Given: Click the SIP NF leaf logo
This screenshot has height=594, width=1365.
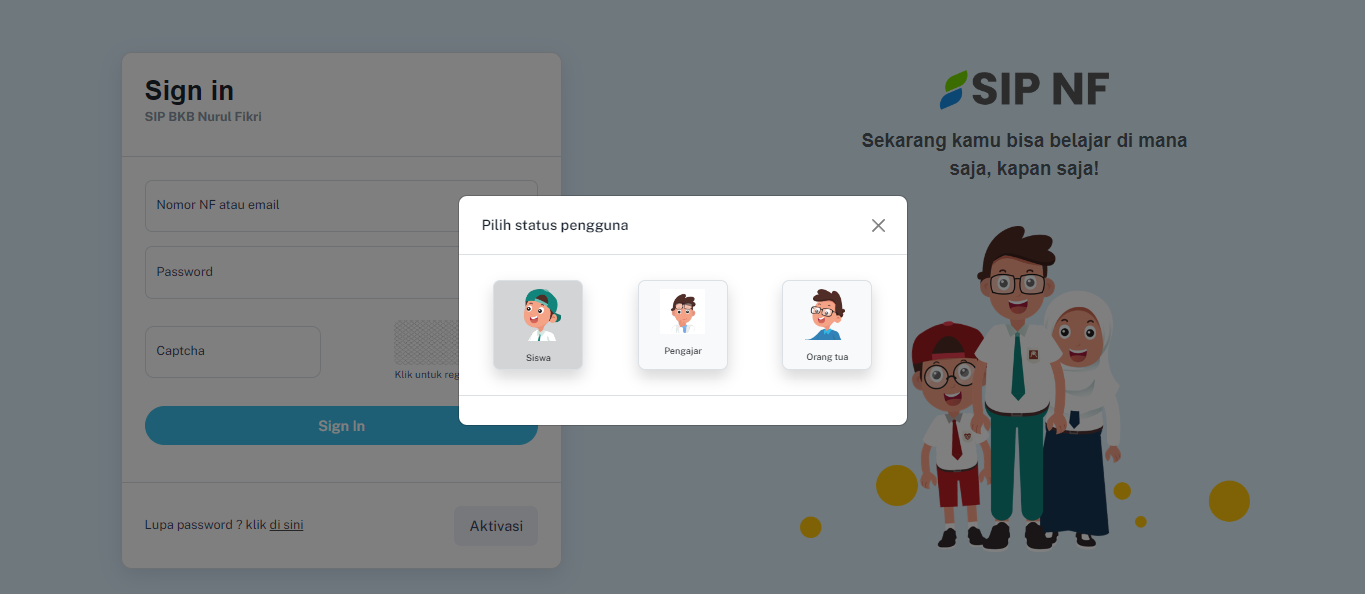Looking at the screenshot, I should click(953, 90).
